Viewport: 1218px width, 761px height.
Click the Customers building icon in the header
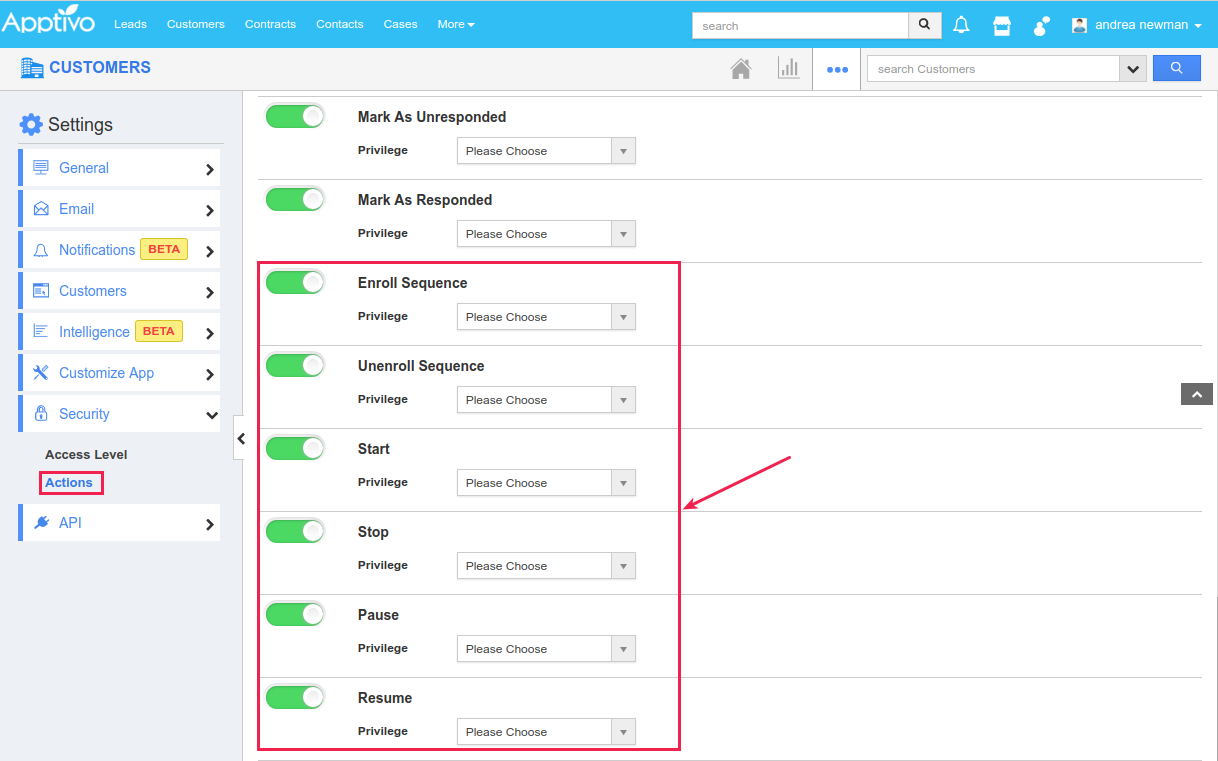[x=32, y=68]
